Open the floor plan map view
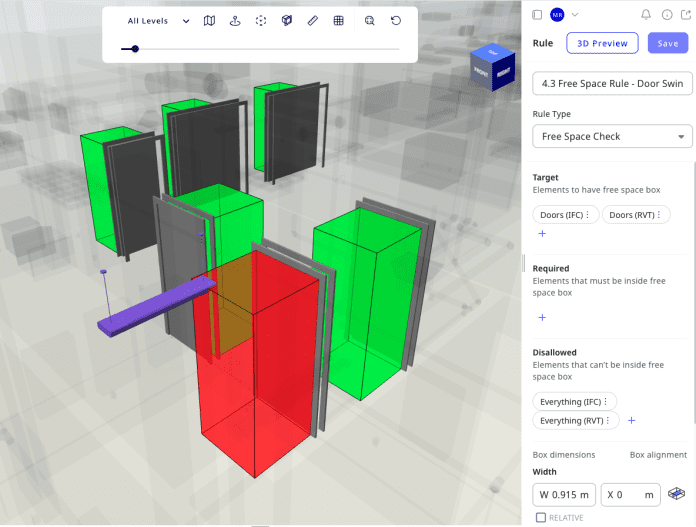The width and height of the screenshot is (696, 527). click(x=209, y=20)
